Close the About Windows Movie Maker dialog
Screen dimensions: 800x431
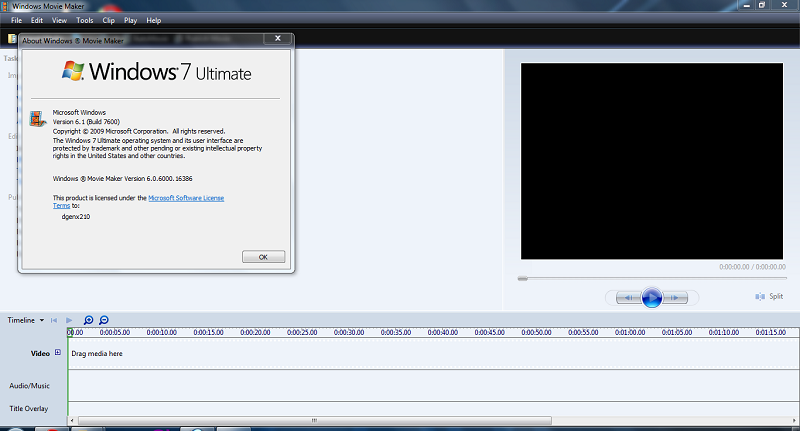(278, 38)
